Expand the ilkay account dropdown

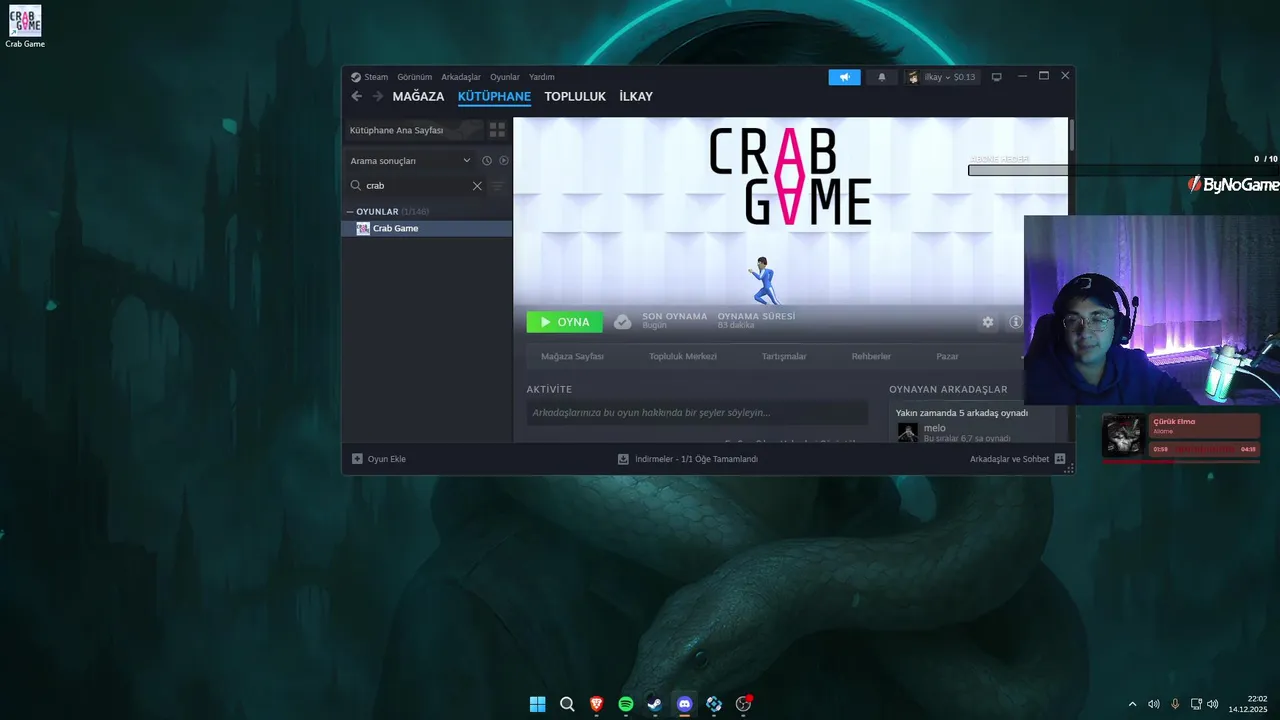tap(950, 77)
